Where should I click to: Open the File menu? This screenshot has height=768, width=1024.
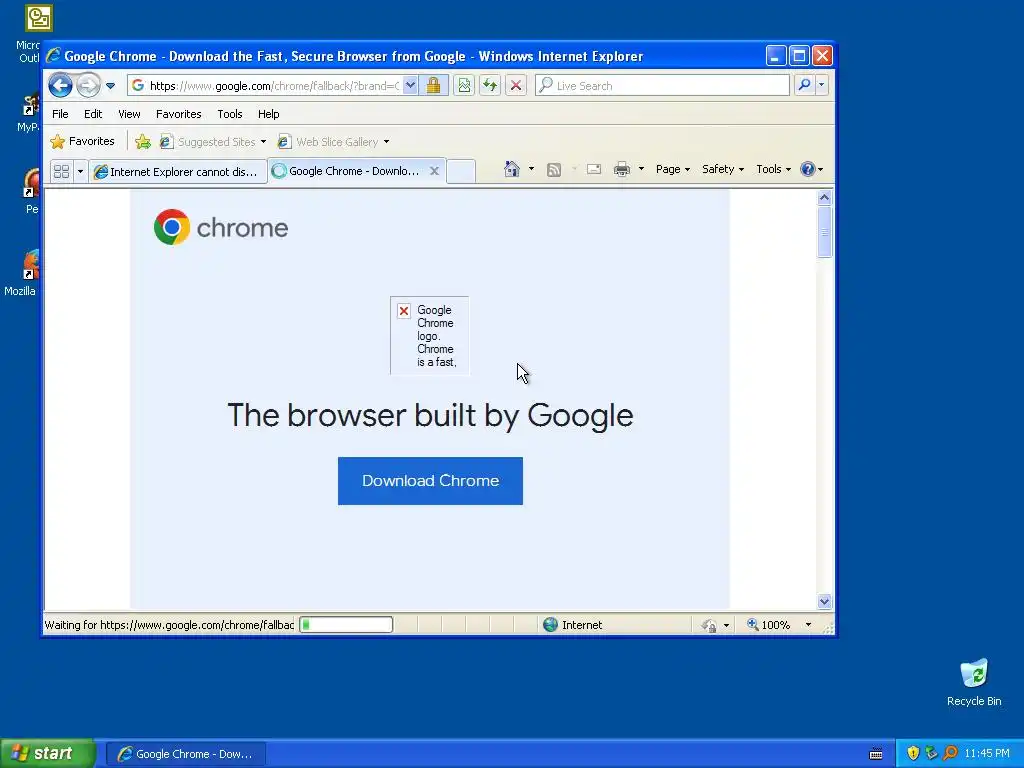click(x=60, y=114)
